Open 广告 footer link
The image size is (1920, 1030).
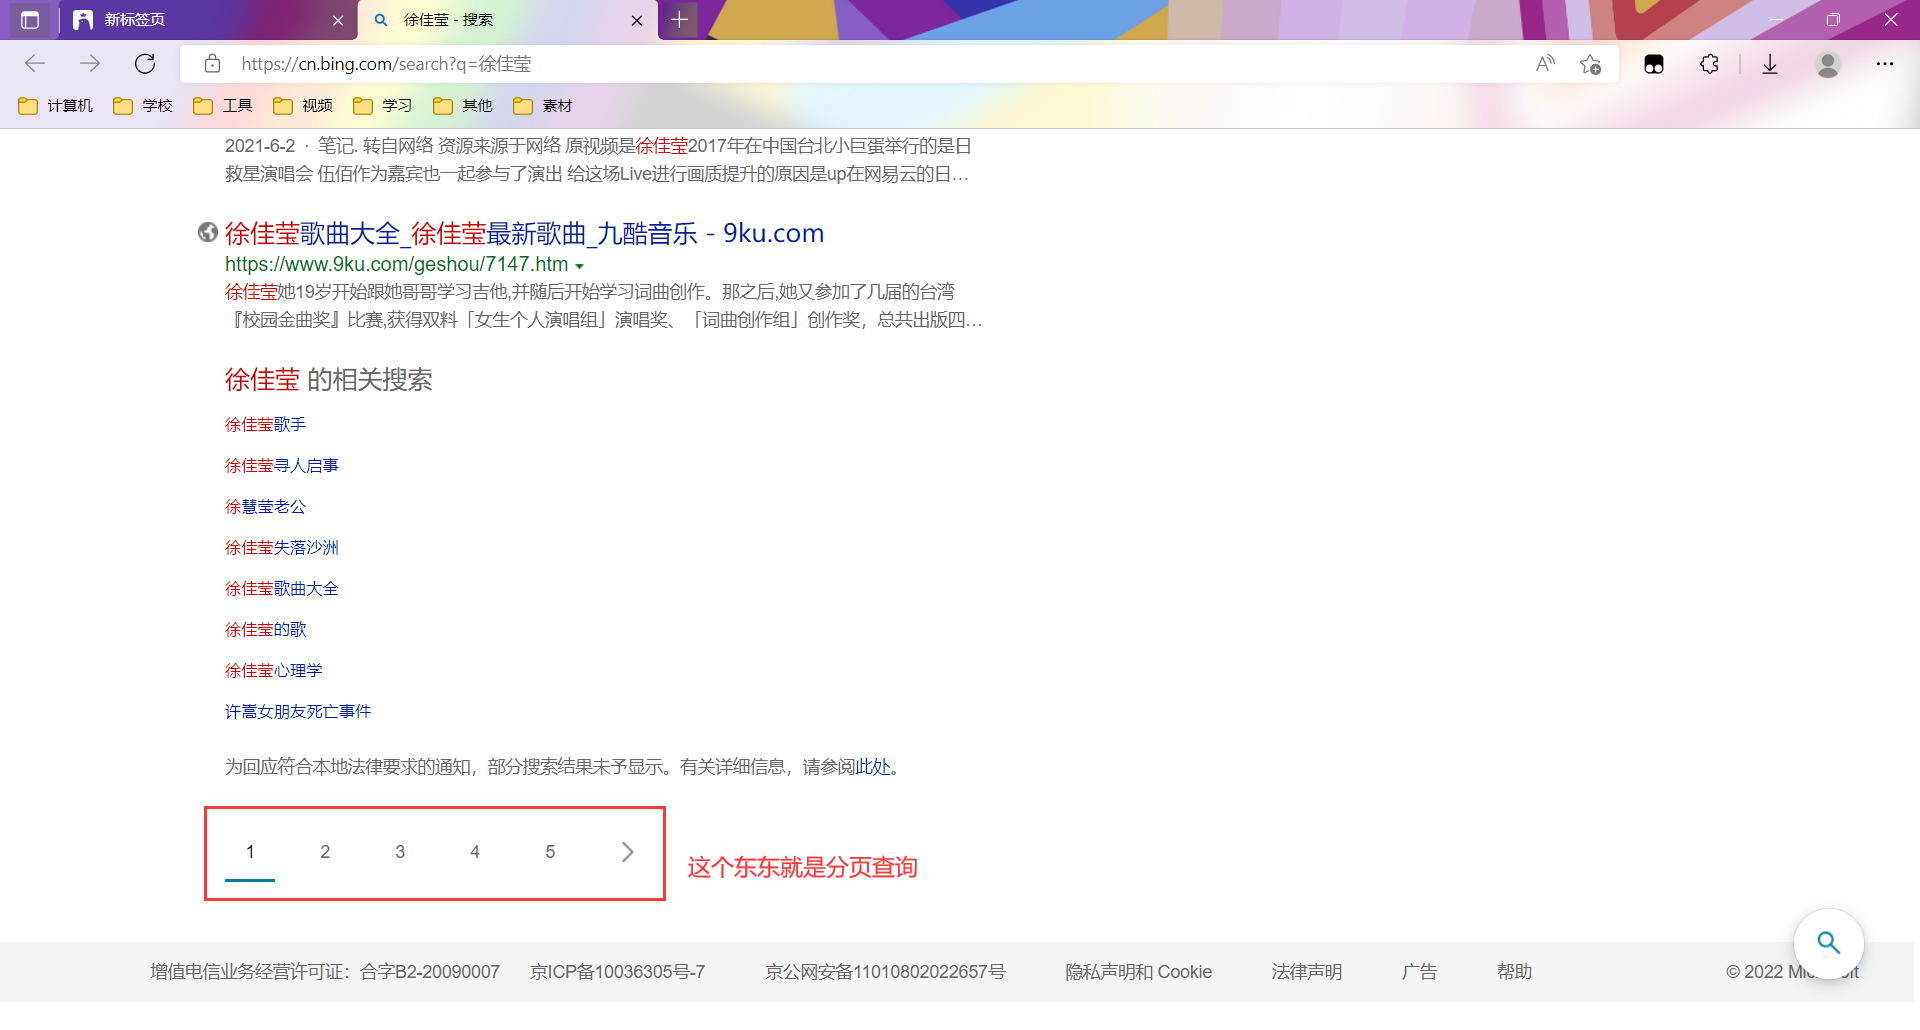[x=1419, y=972]
